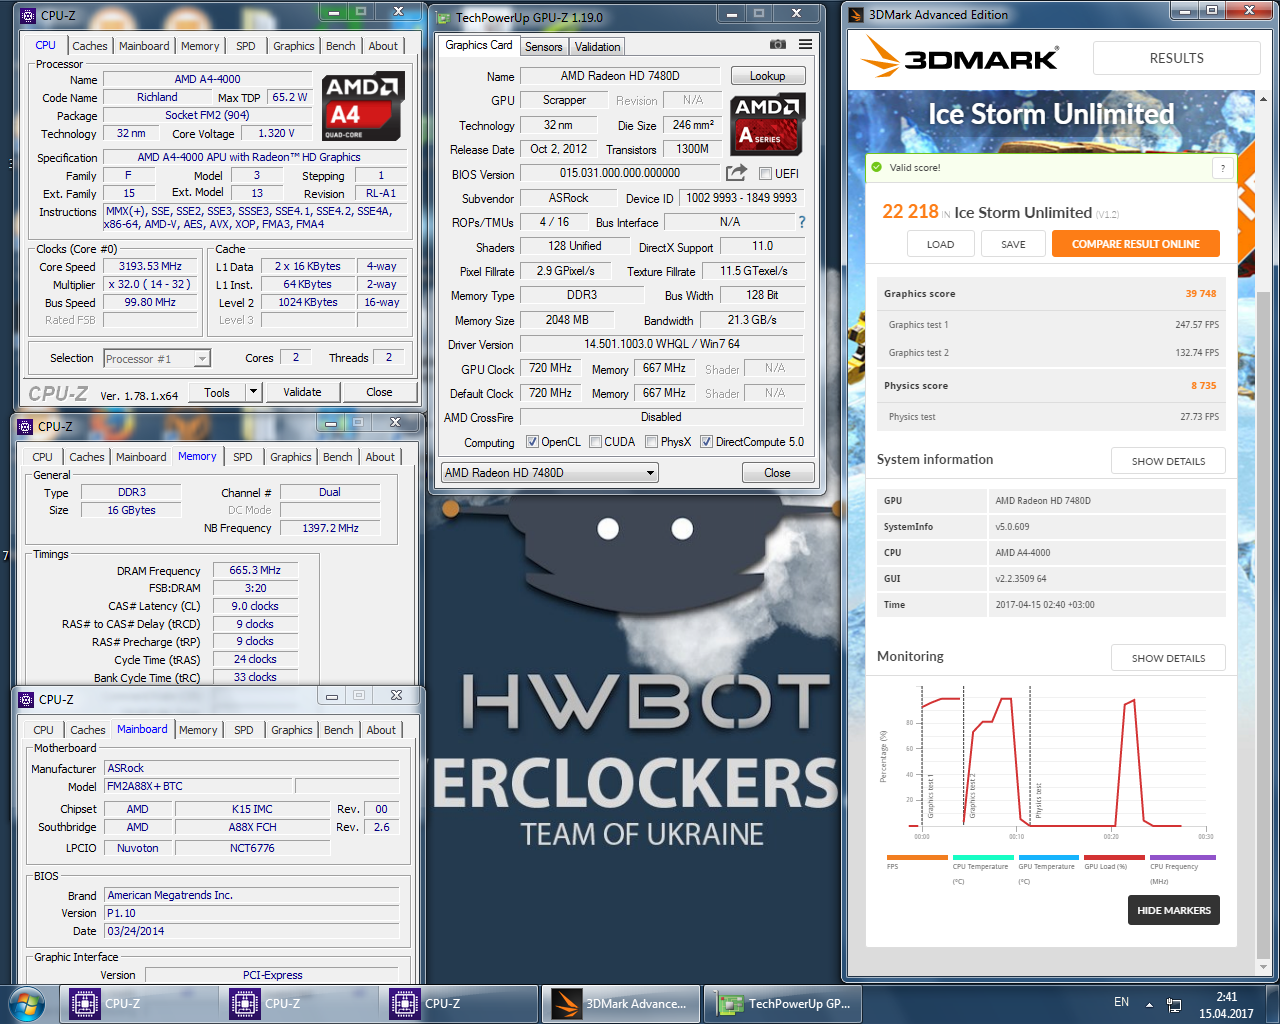
Task: Click the 3DMark window title icon
Action: coord(856,14)
